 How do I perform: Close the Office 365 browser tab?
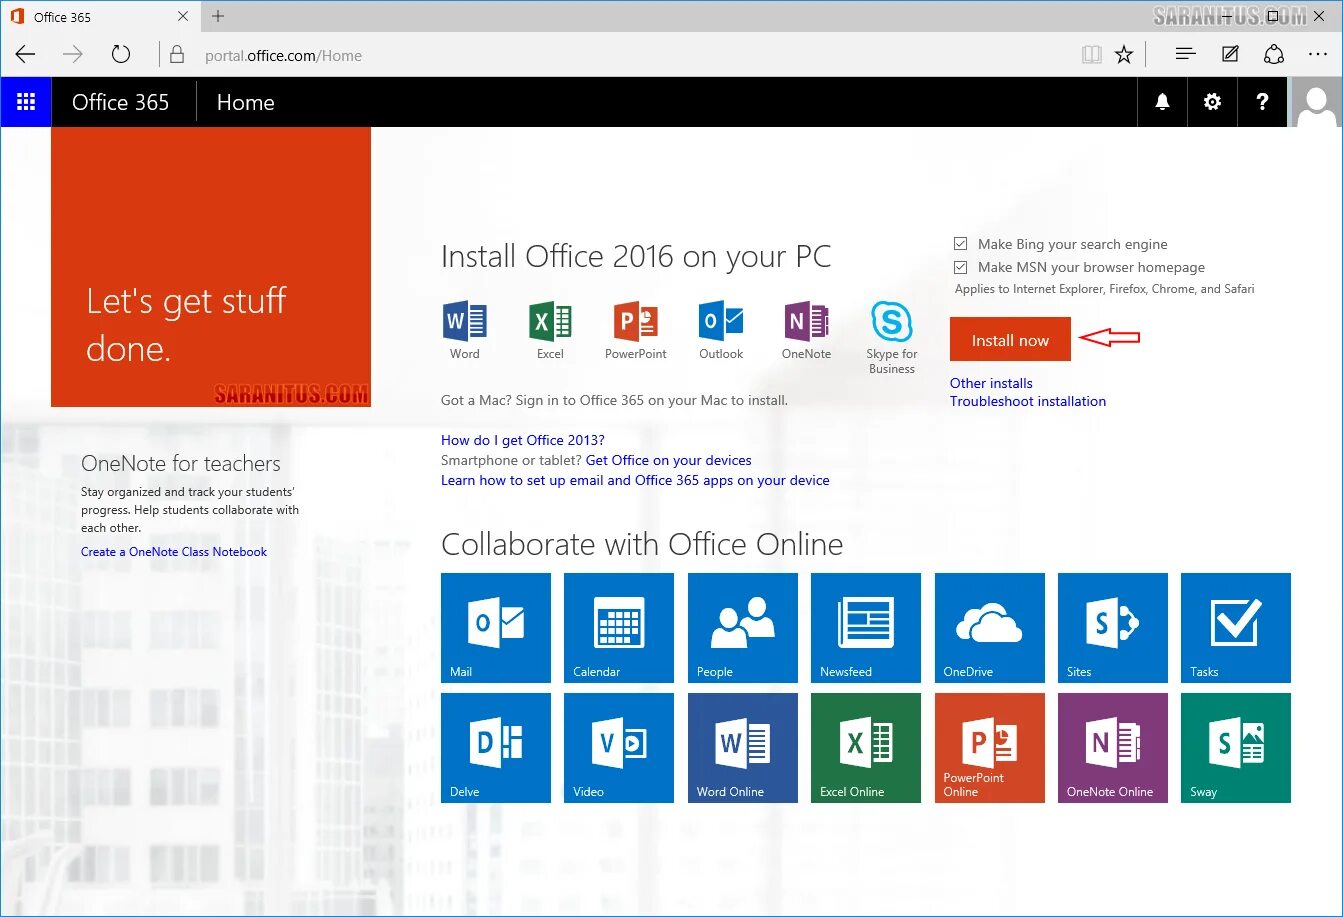point(183,16)
